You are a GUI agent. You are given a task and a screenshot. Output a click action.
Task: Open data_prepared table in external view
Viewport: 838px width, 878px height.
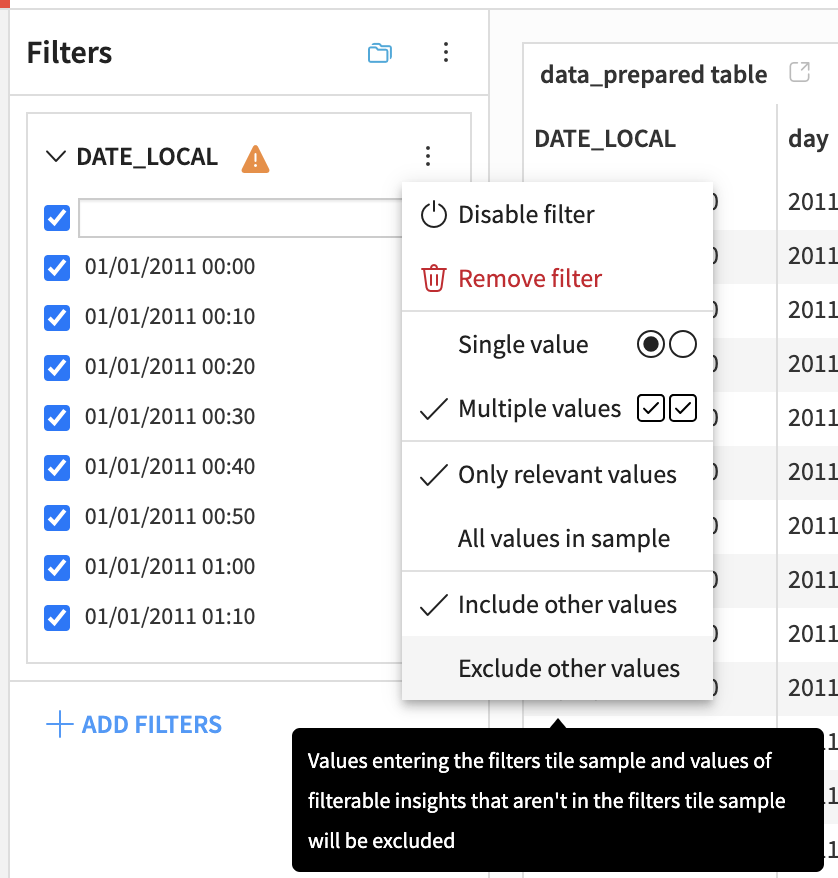coord(799,72)
